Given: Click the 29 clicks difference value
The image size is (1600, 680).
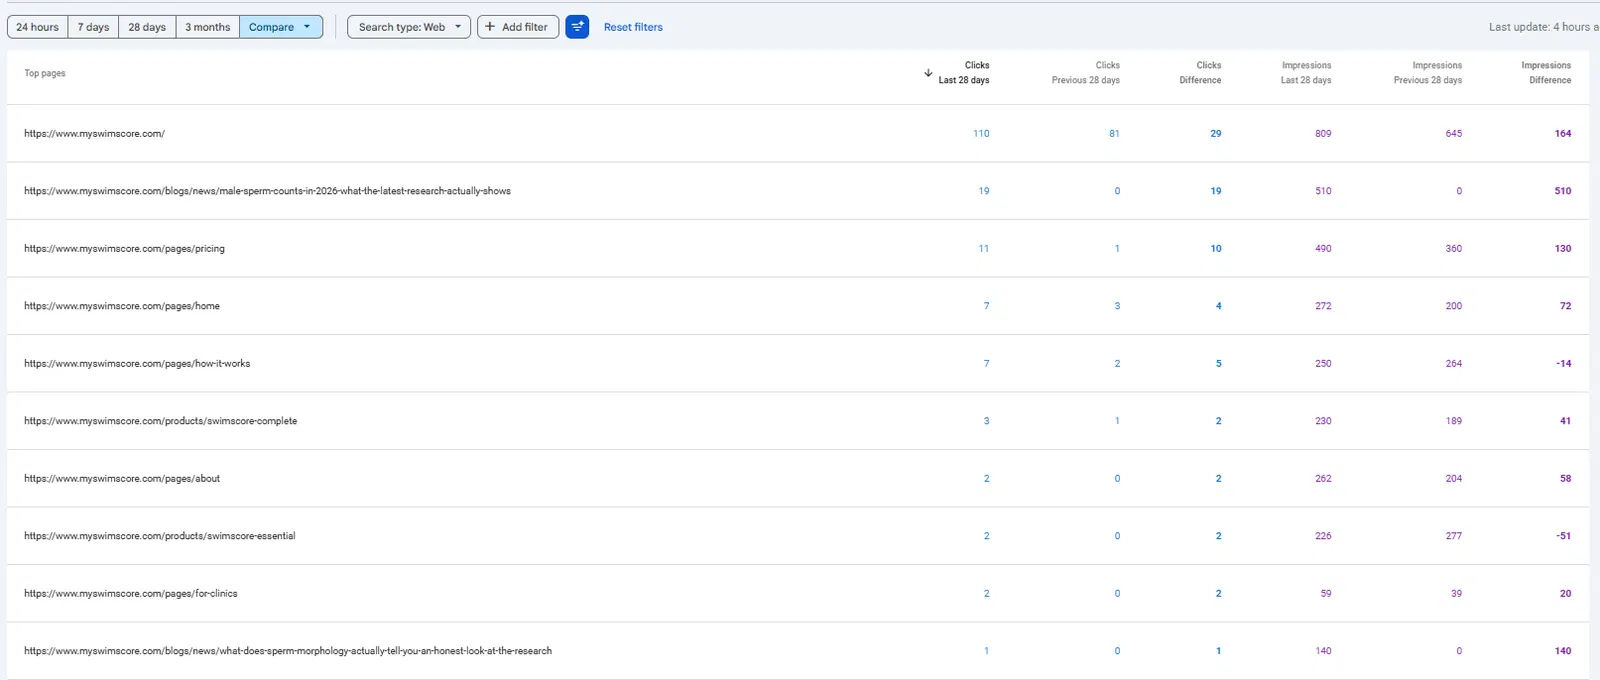Looking at the screenshot, I should point(1216,133).
